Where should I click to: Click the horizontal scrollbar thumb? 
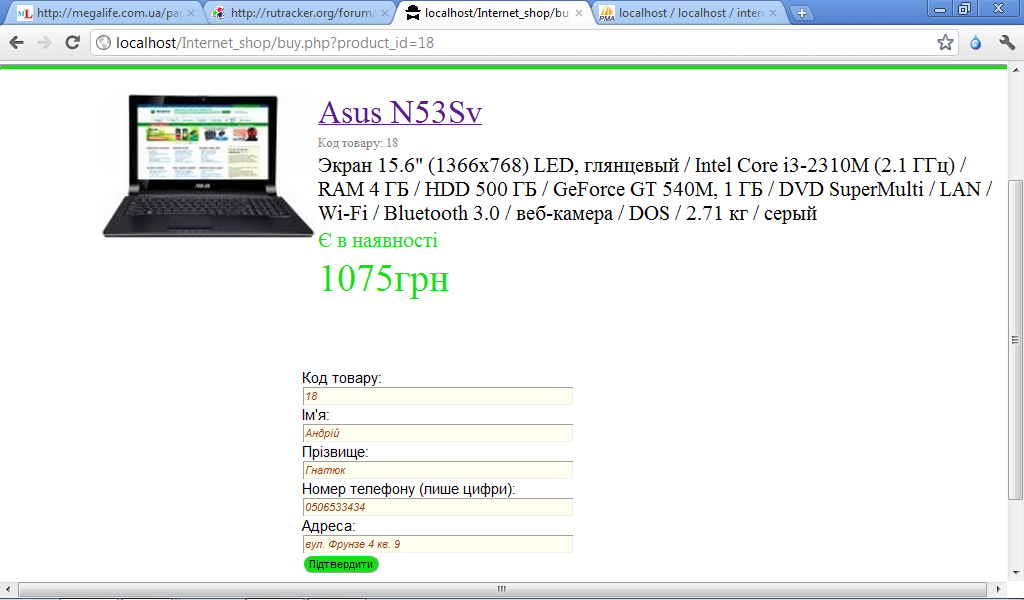click(x=502, y=589)
